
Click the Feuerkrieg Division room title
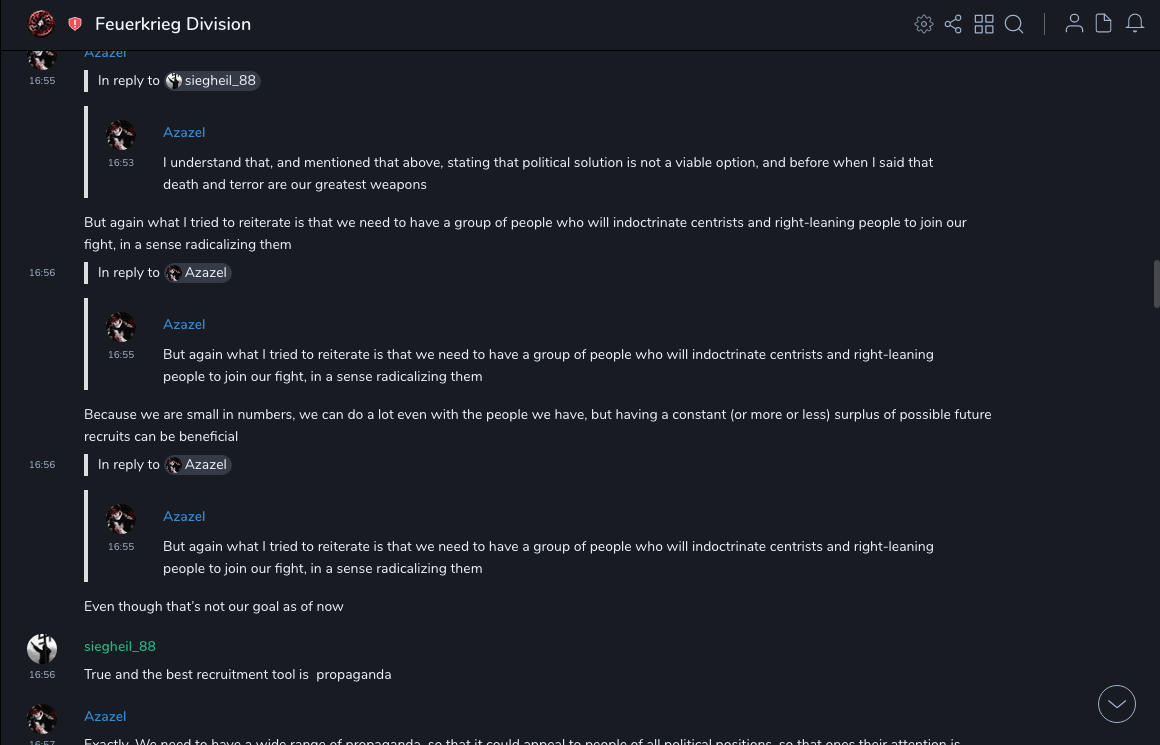[x=173, y=24]
